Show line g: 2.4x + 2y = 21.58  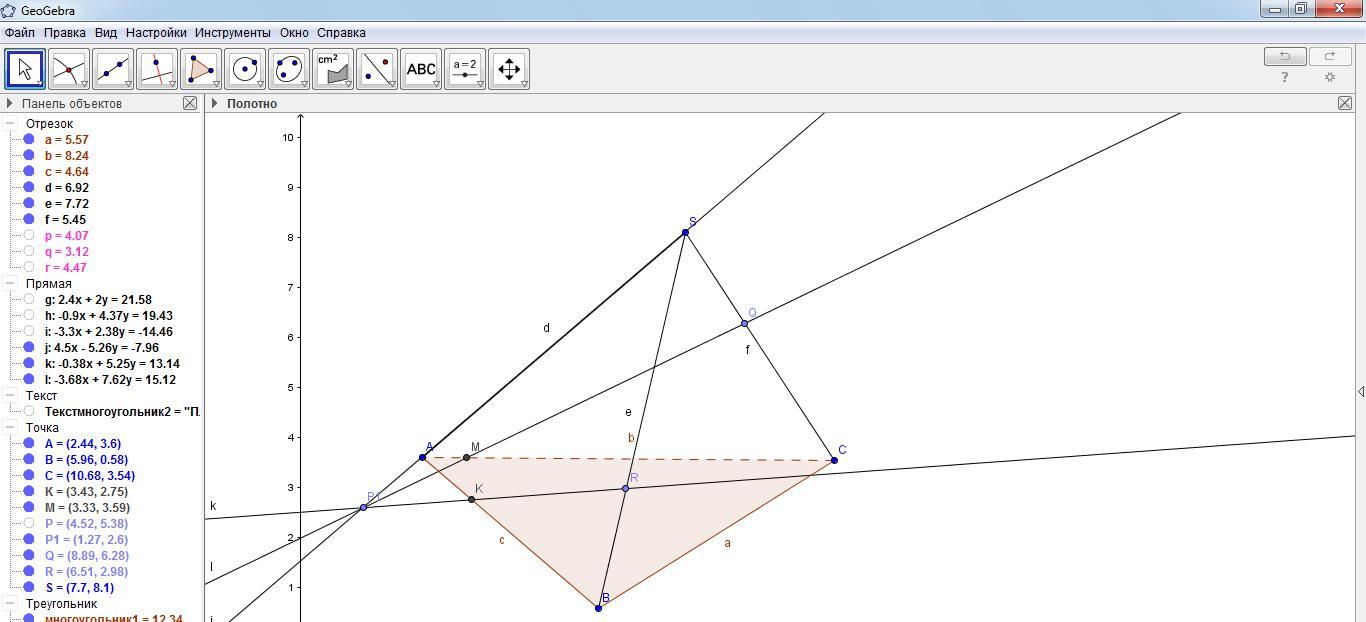(29, 300)
